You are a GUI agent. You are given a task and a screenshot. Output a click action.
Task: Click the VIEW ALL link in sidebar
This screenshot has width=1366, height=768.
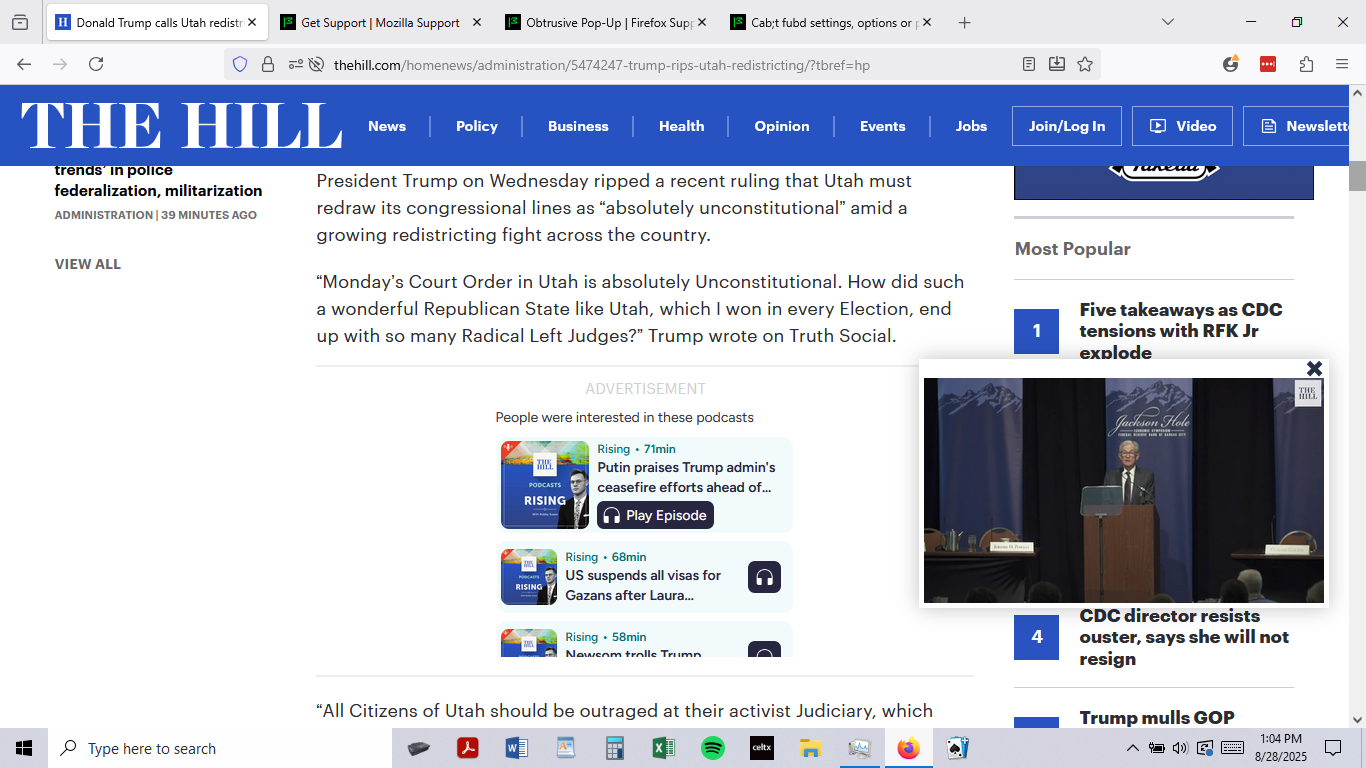[x=88, y=264]
